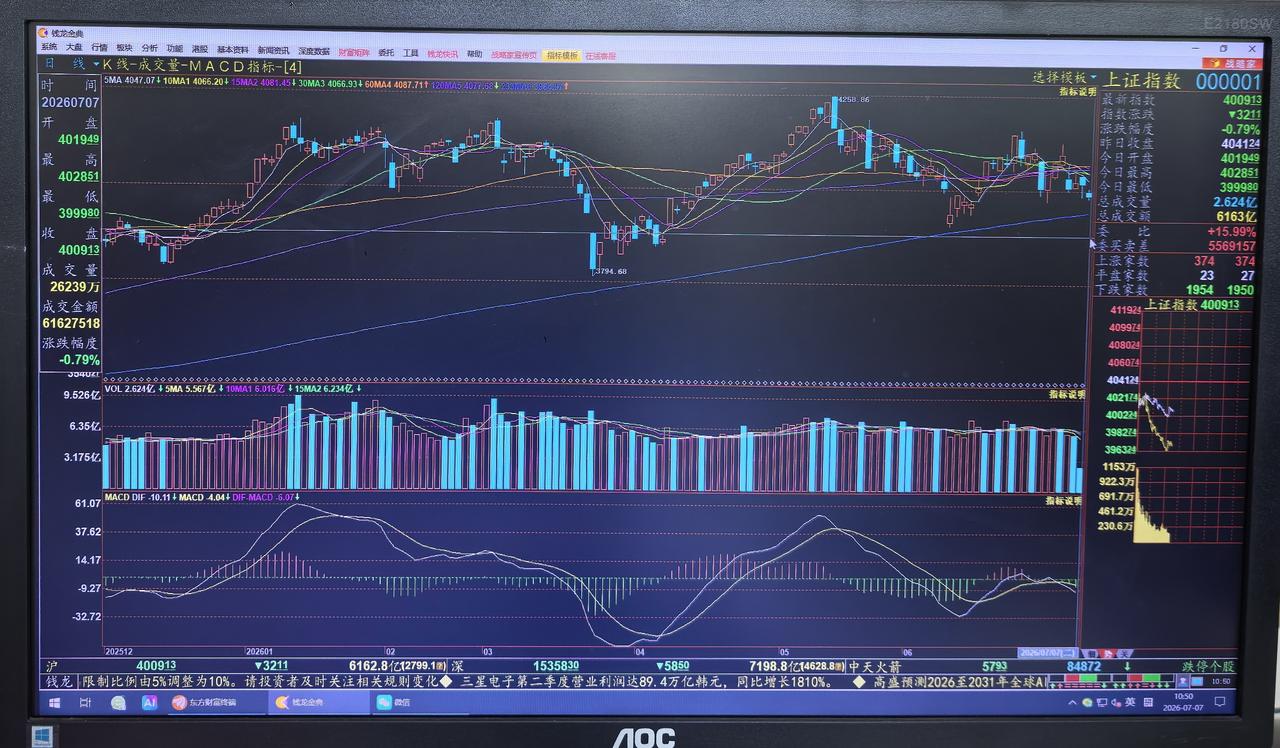Click the 在线客服 link
The height and width of the screenshot is (748, 1280).
(x=601, y=56)
